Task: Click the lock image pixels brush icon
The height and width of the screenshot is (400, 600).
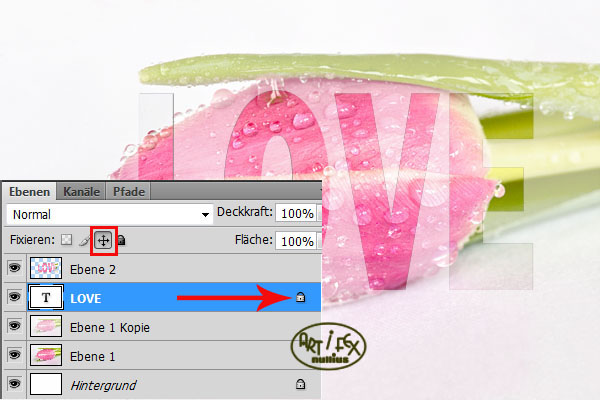Action: coord(84,240)
